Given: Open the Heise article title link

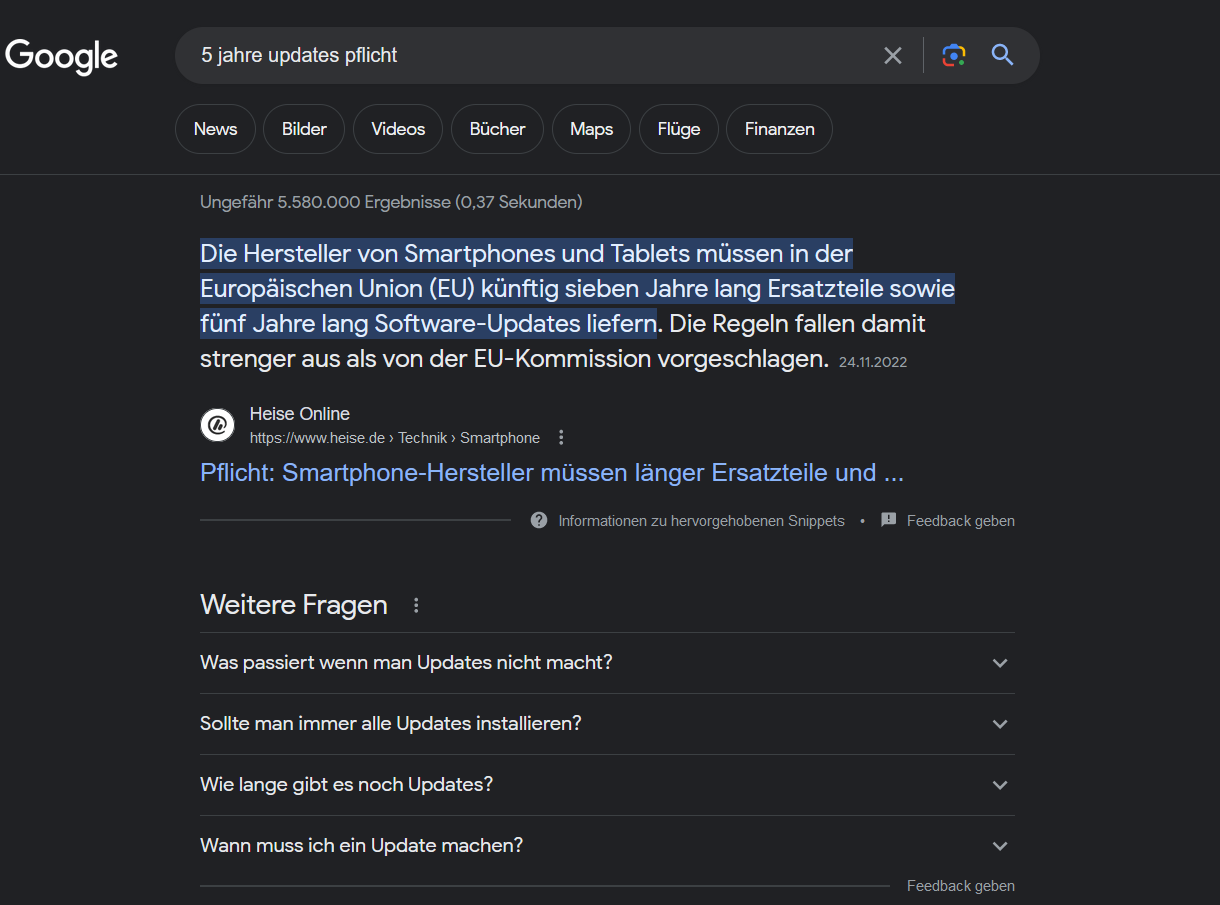Looking at the screenshot, I should pyautogui.click(x=552, y=473).
